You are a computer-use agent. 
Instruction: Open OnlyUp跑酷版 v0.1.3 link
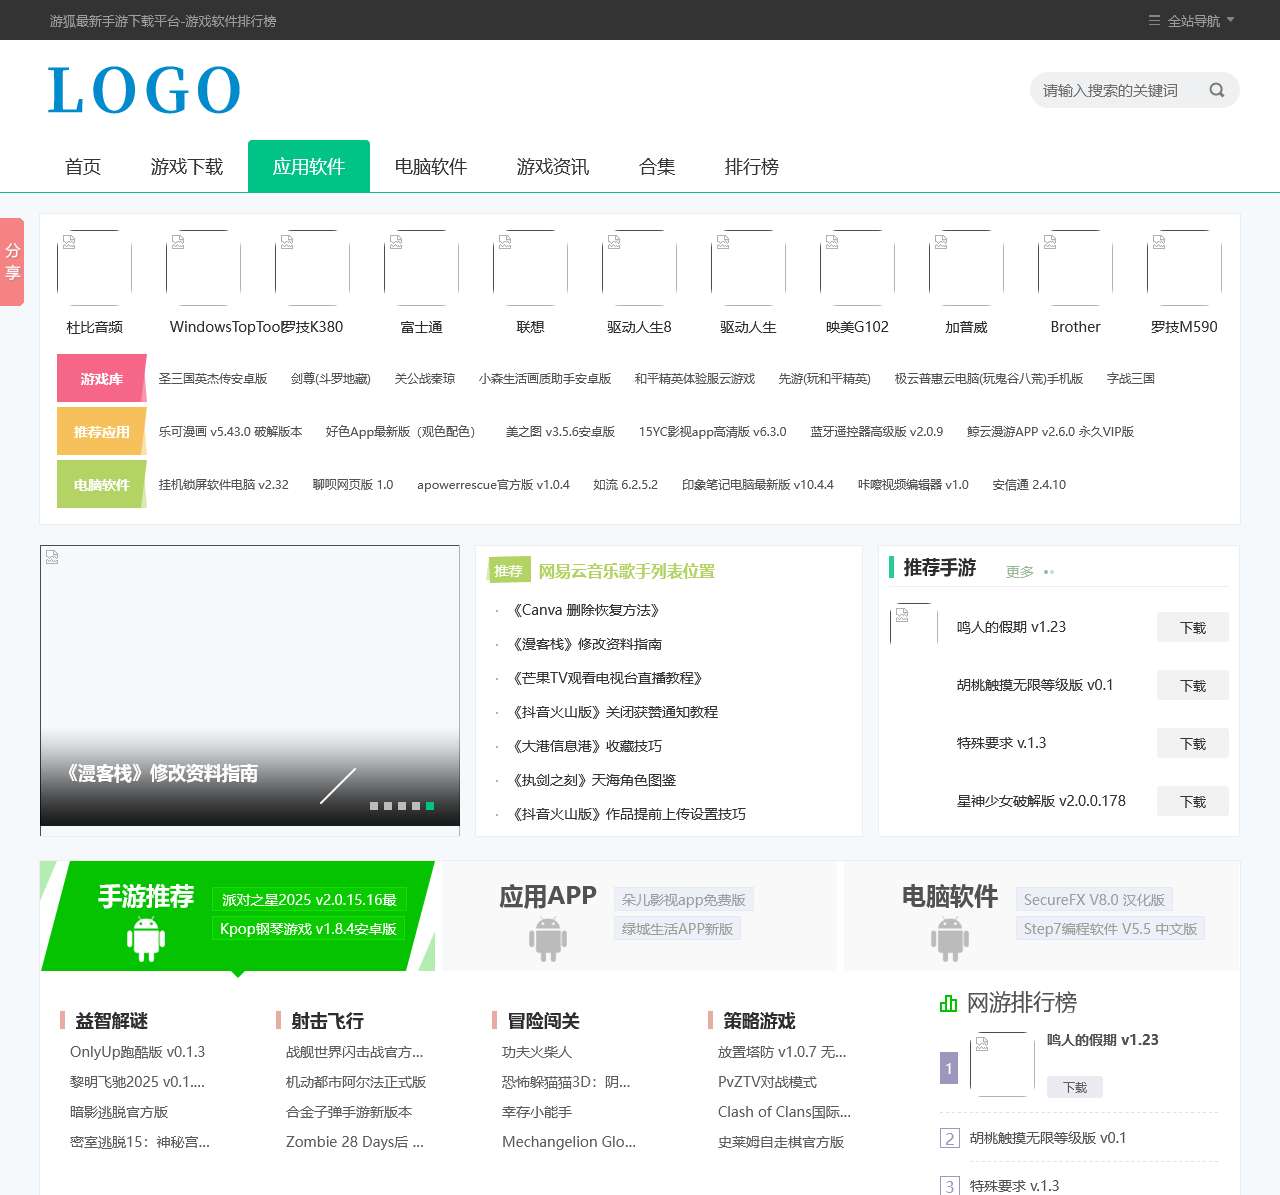tap(137, 1052)
